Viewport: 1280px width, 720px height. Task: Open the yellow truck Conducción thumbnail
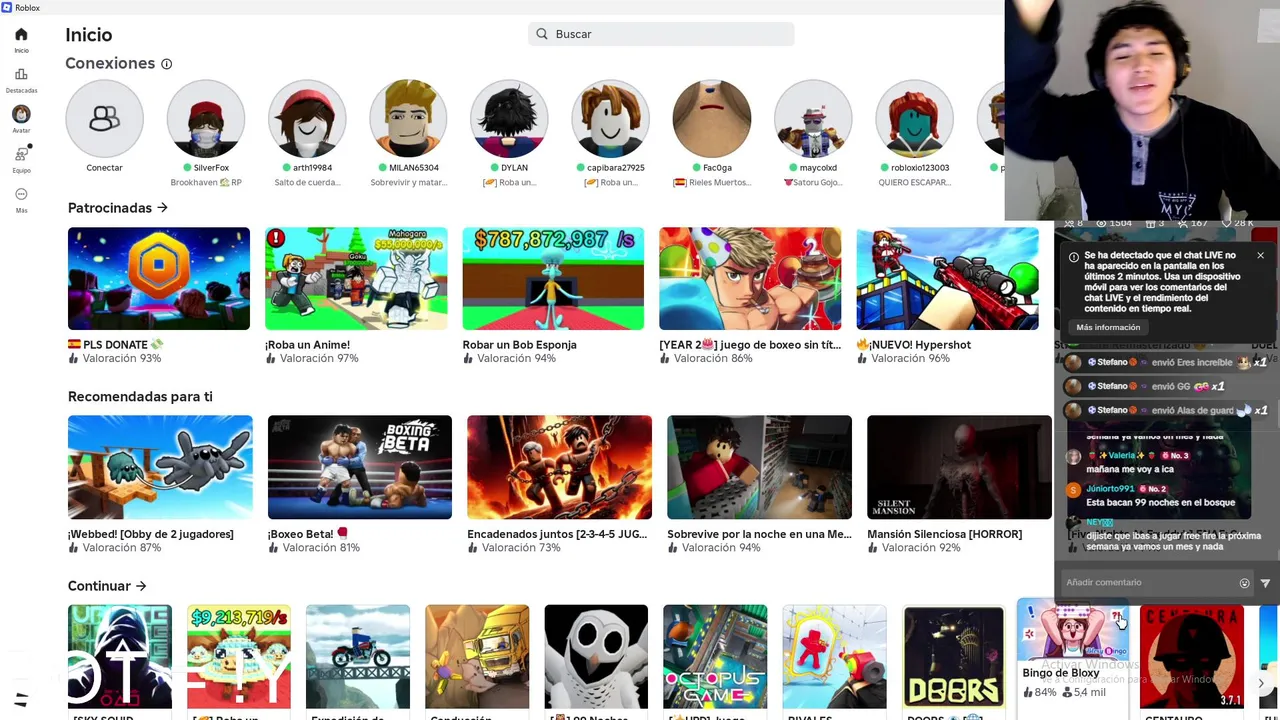click(x=477, y=657)
